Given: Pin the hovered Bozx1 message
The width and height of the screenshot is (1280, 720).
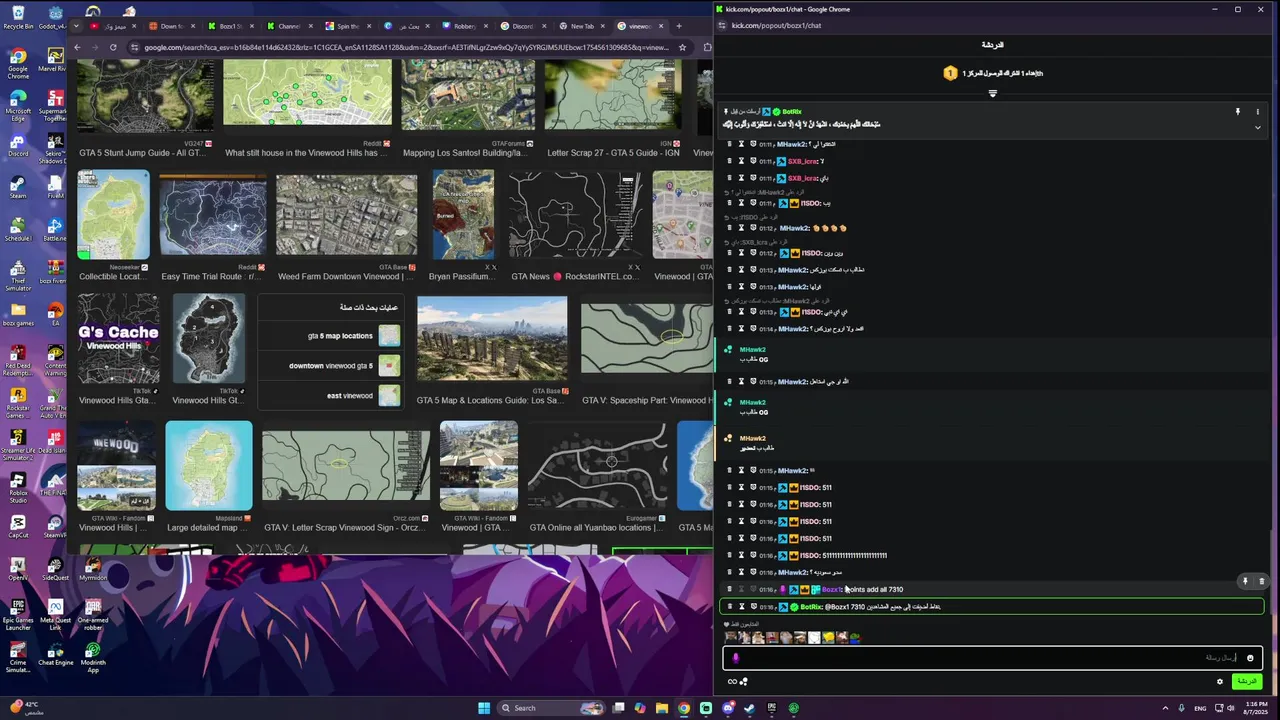Looking at the screenshot, I should [x=1245, y=580].
